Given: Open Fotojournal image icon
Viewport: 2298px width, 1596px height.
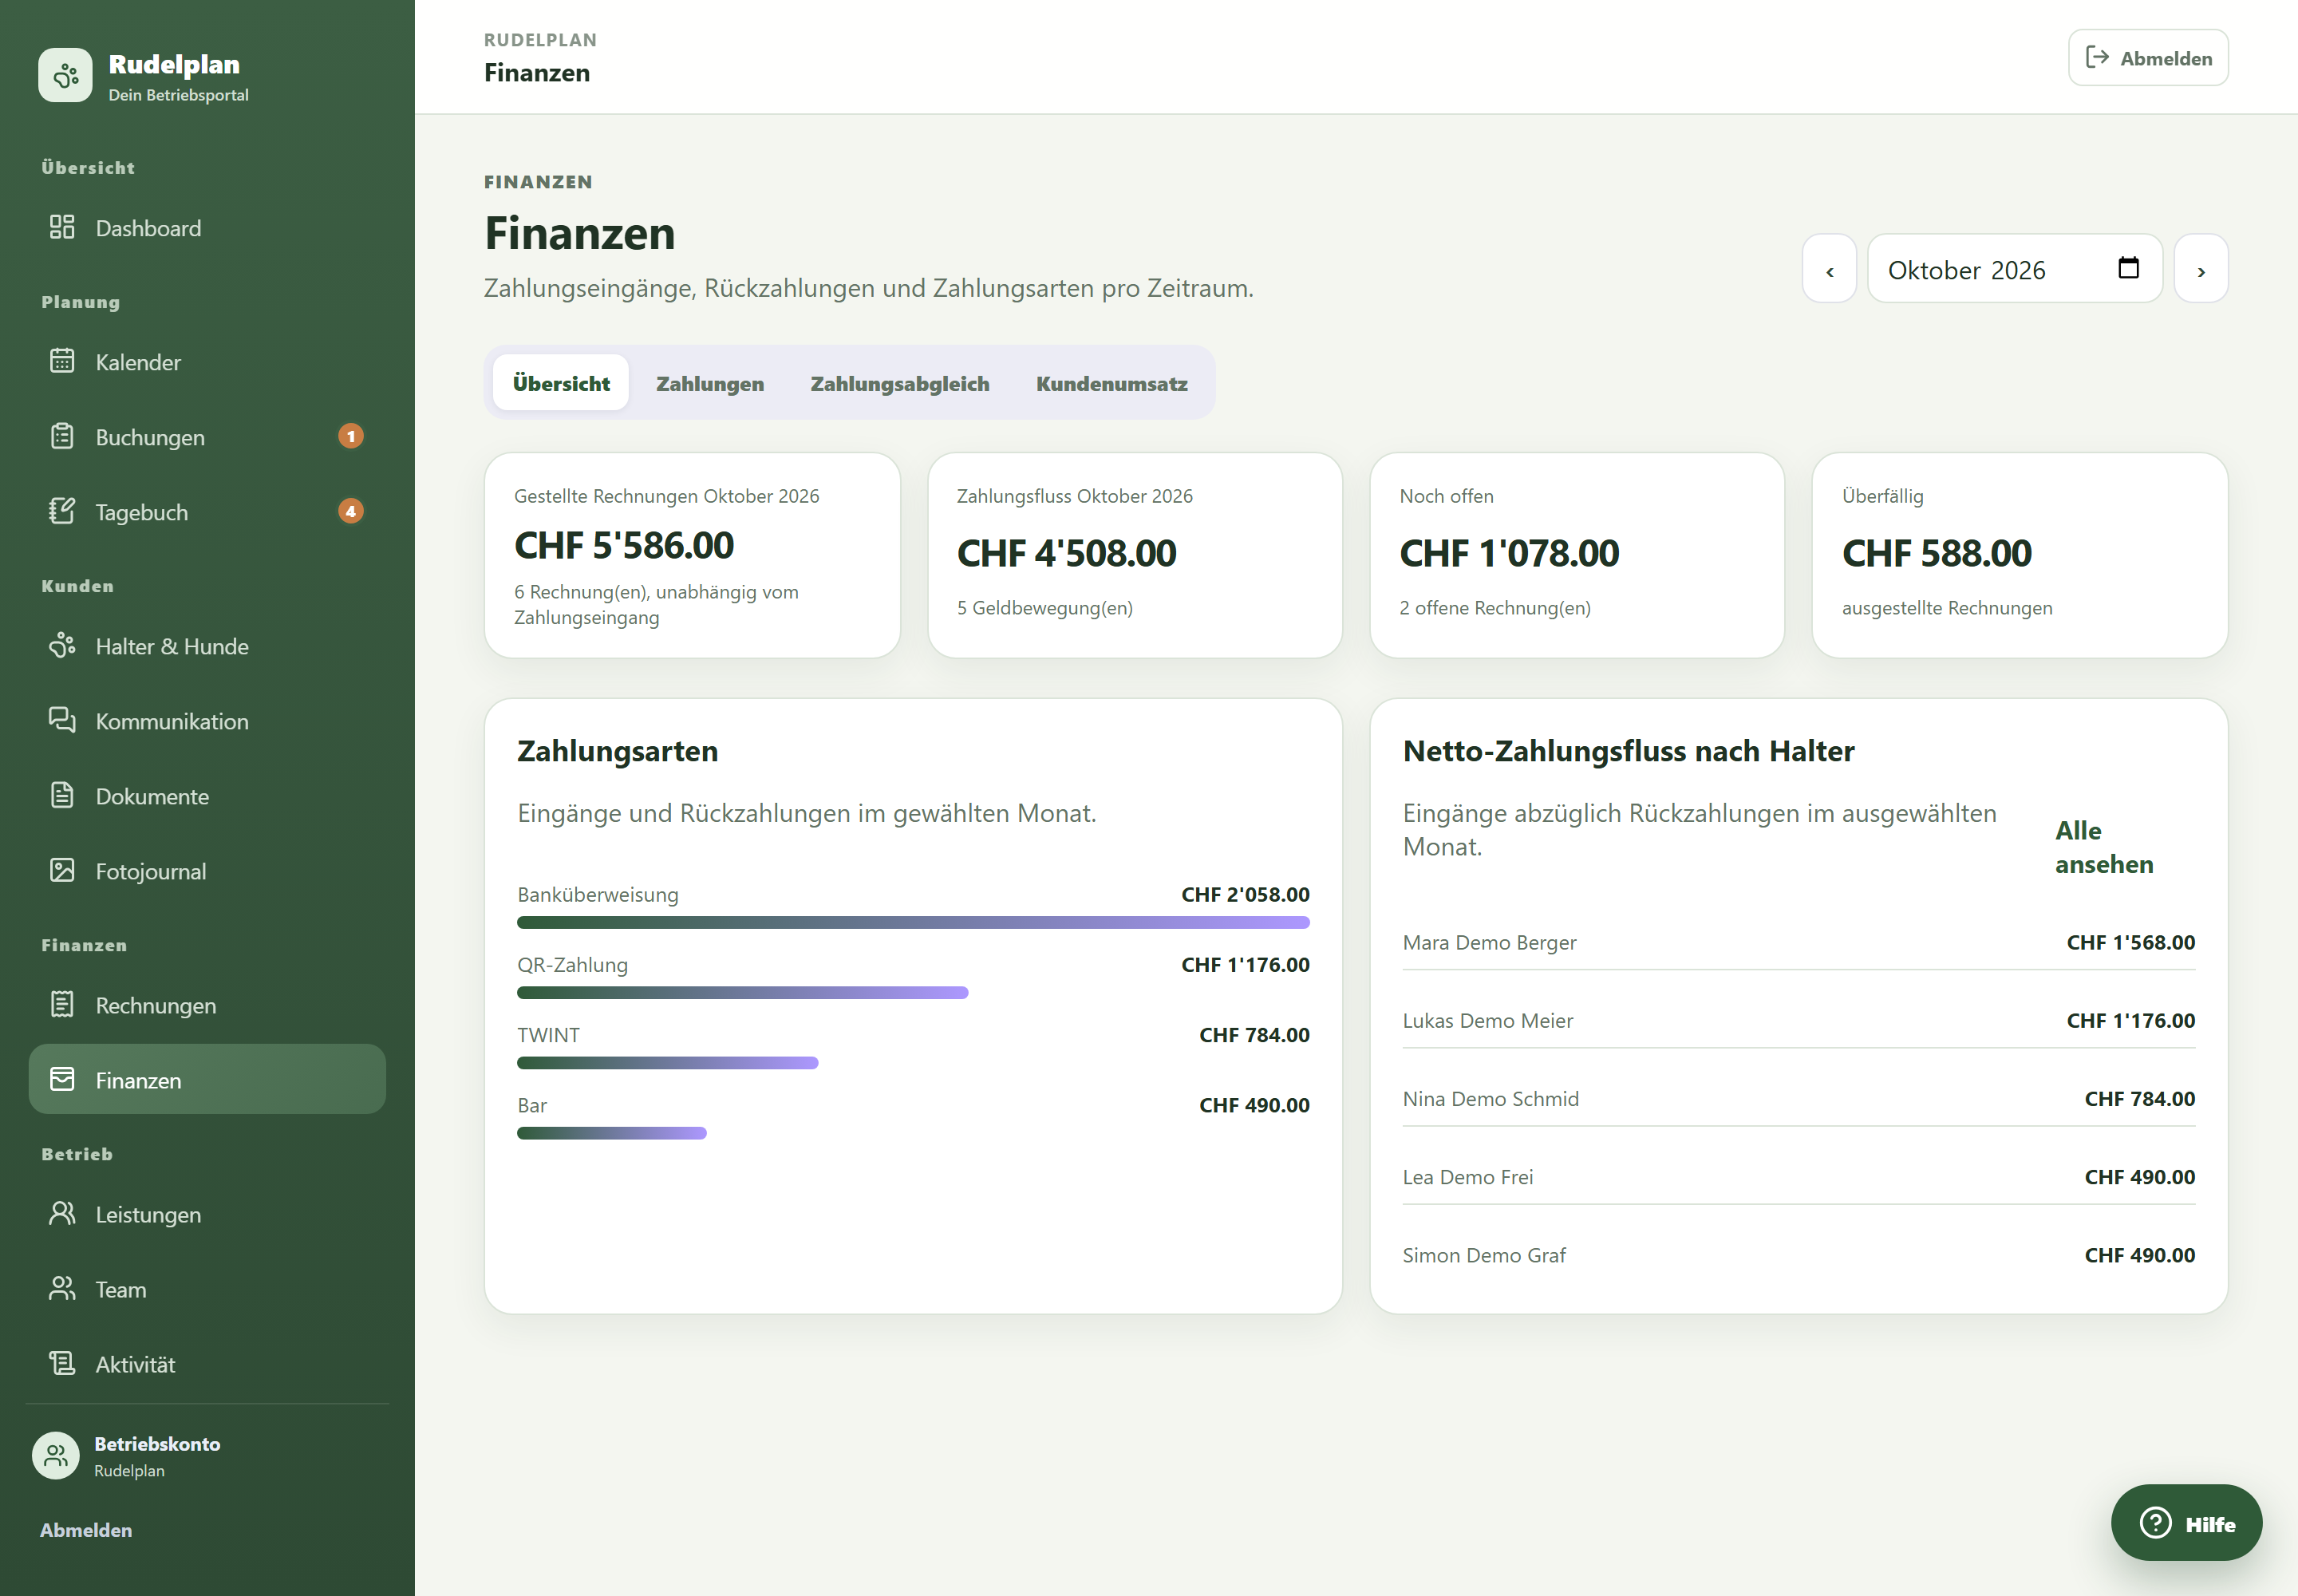Looking at the screenshot, I should pyautogui.click(x=62, y=870).
